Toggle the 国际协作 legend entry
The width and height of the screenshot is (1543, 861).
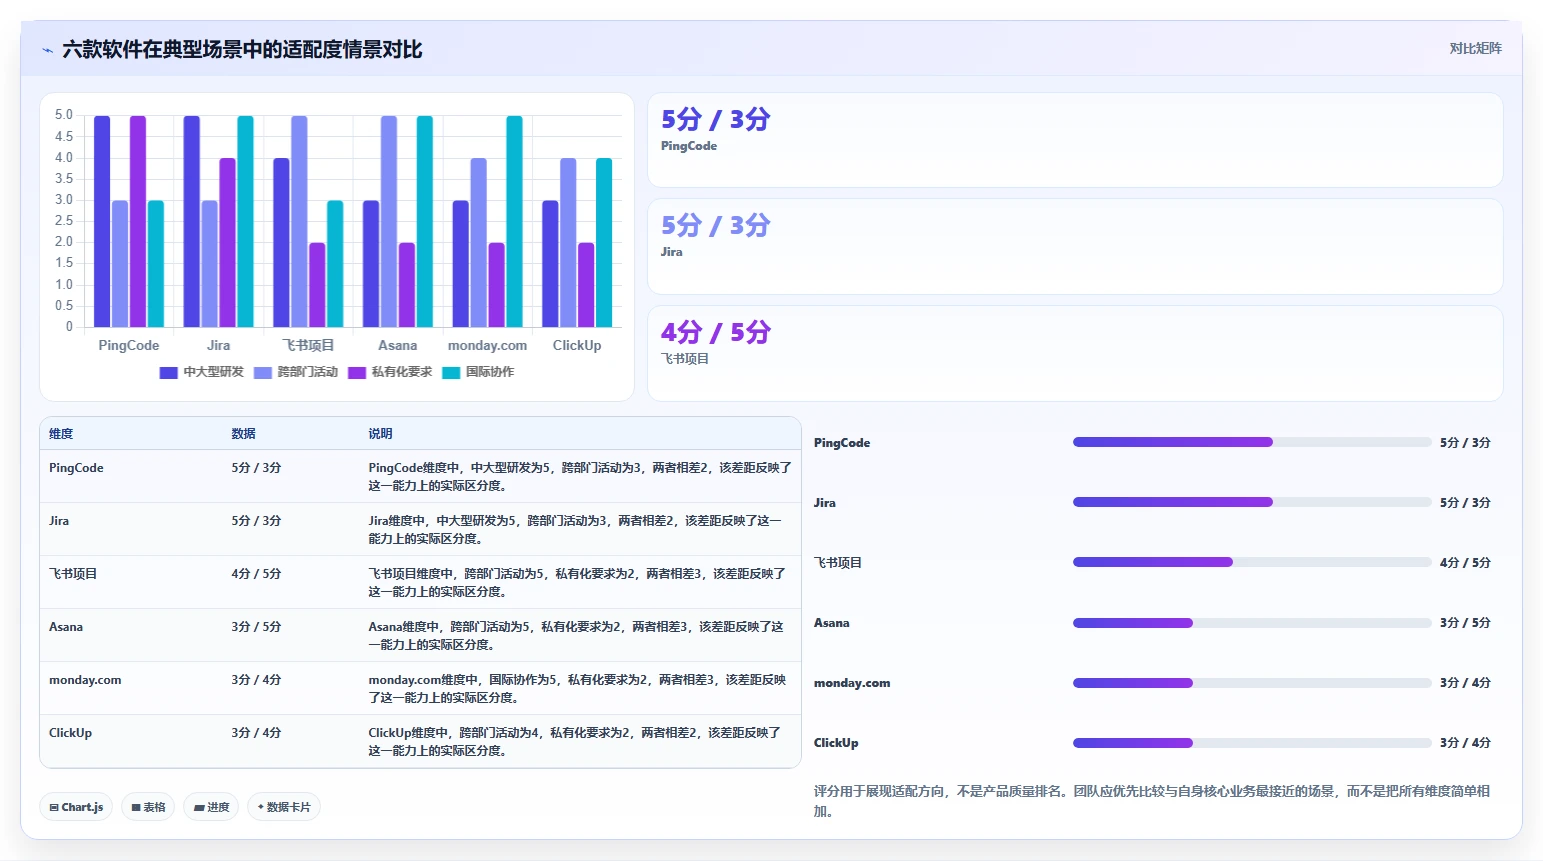point(478,372)
